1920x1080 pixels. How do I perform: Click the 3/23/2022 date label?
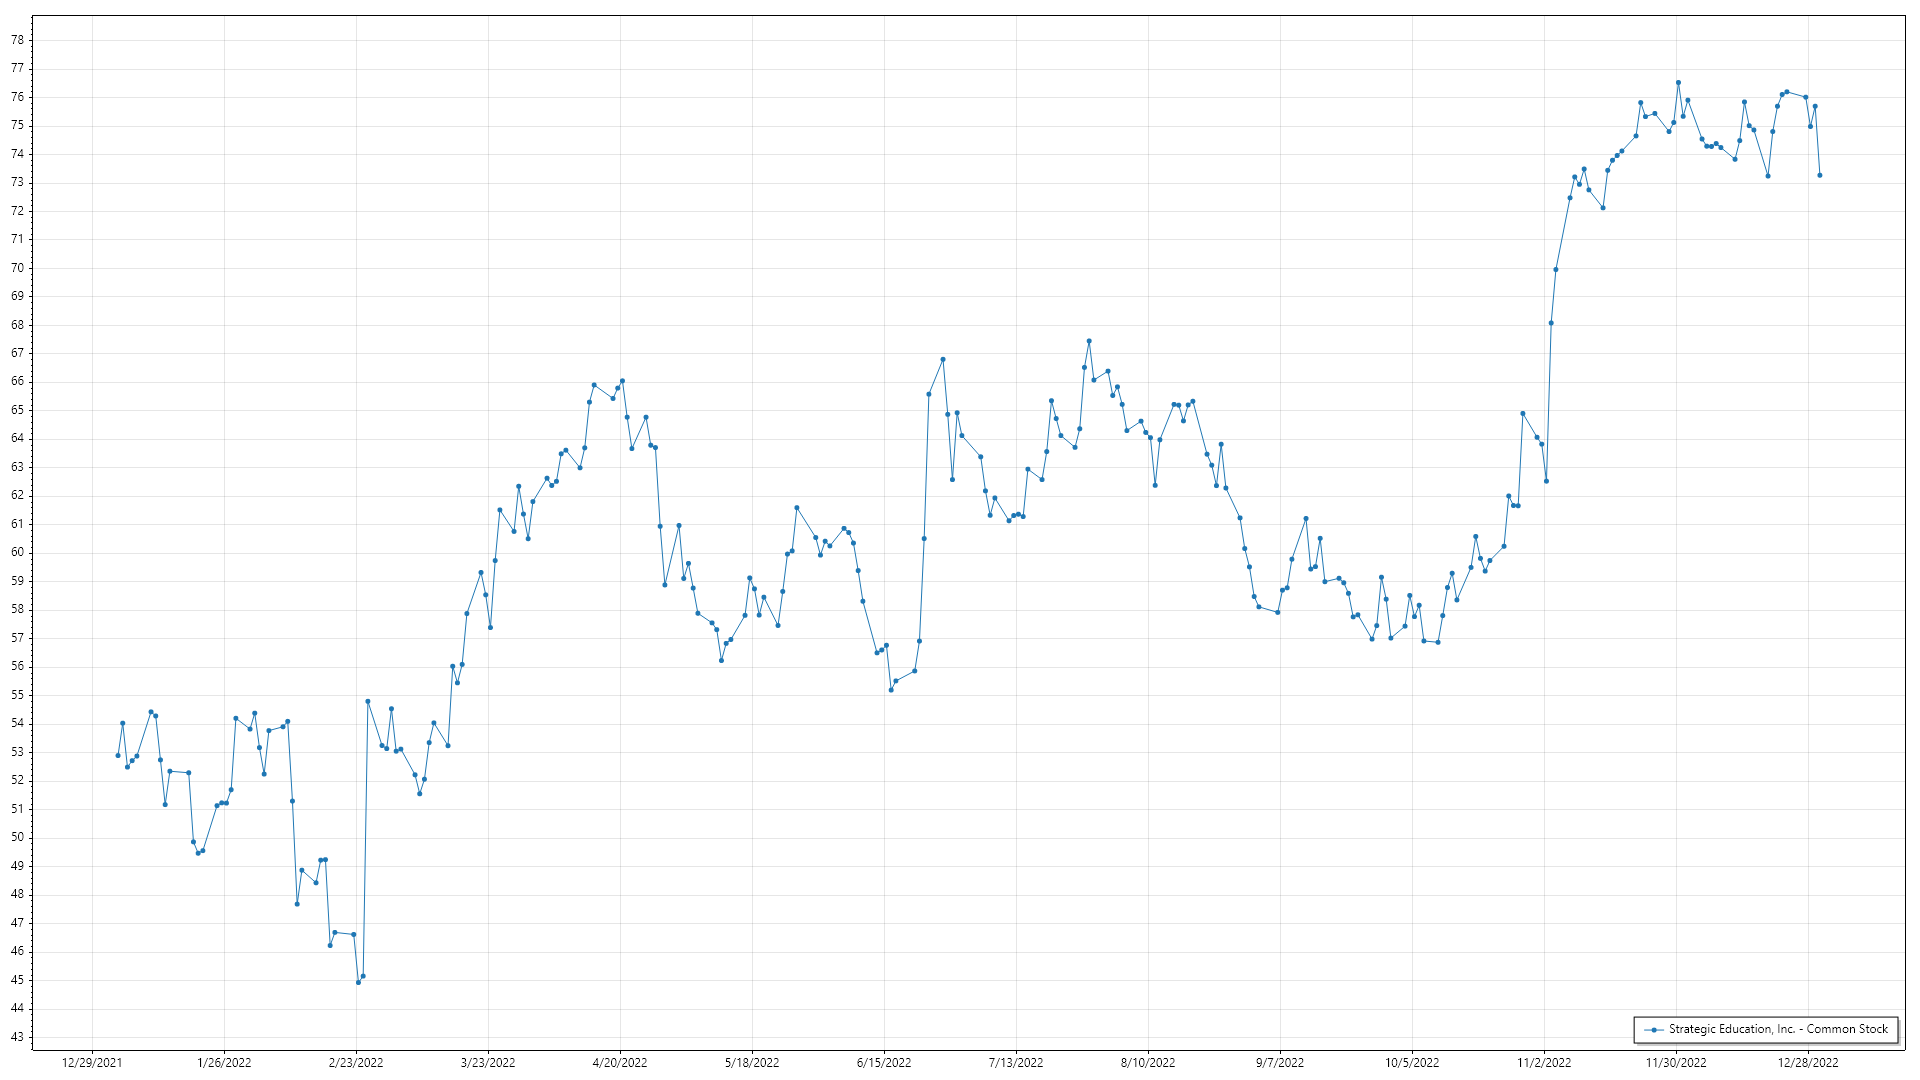(488, 1062)
